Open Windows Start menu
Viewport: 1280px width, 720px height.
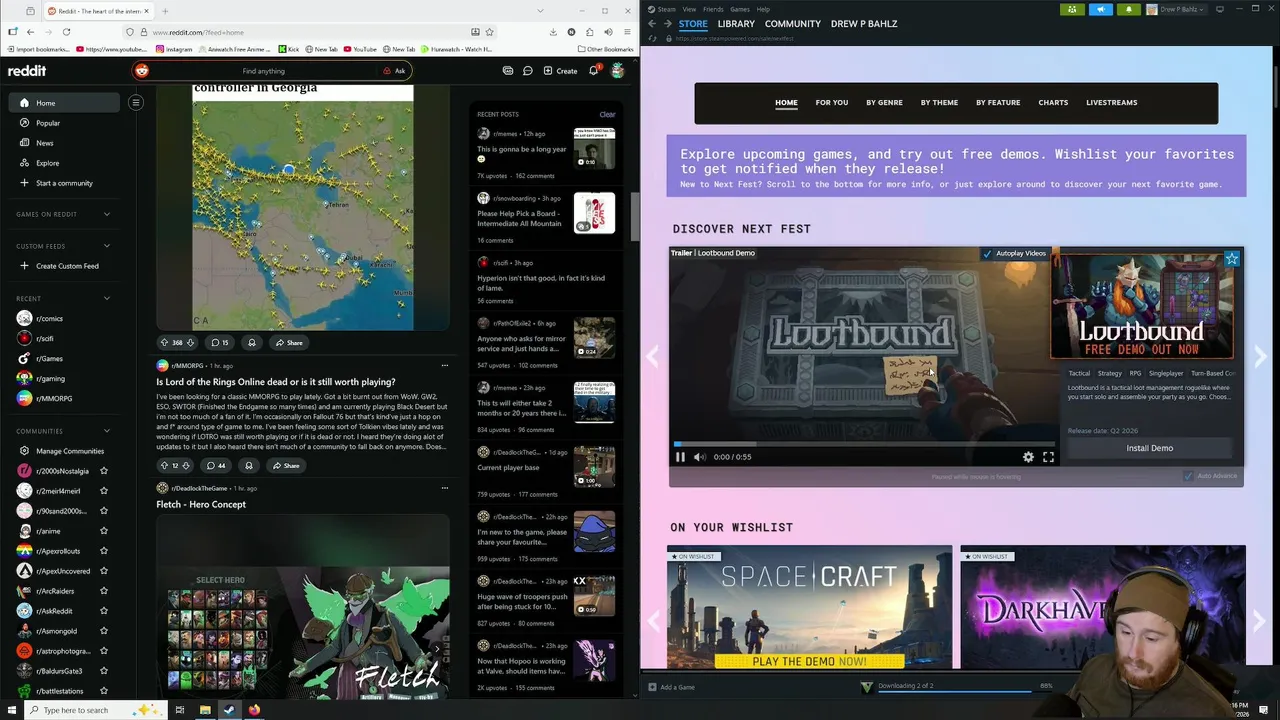(x=11, y=710)
